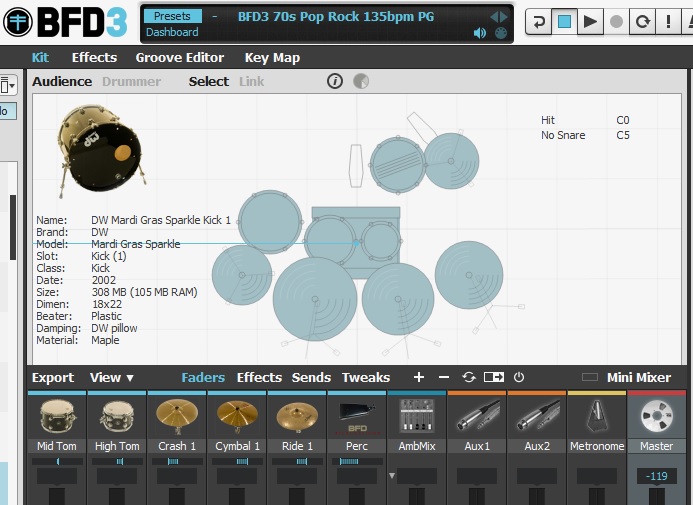Toggle the info circle icon
The width and height of the screenshot is (693, 505).
click(335, 81)
